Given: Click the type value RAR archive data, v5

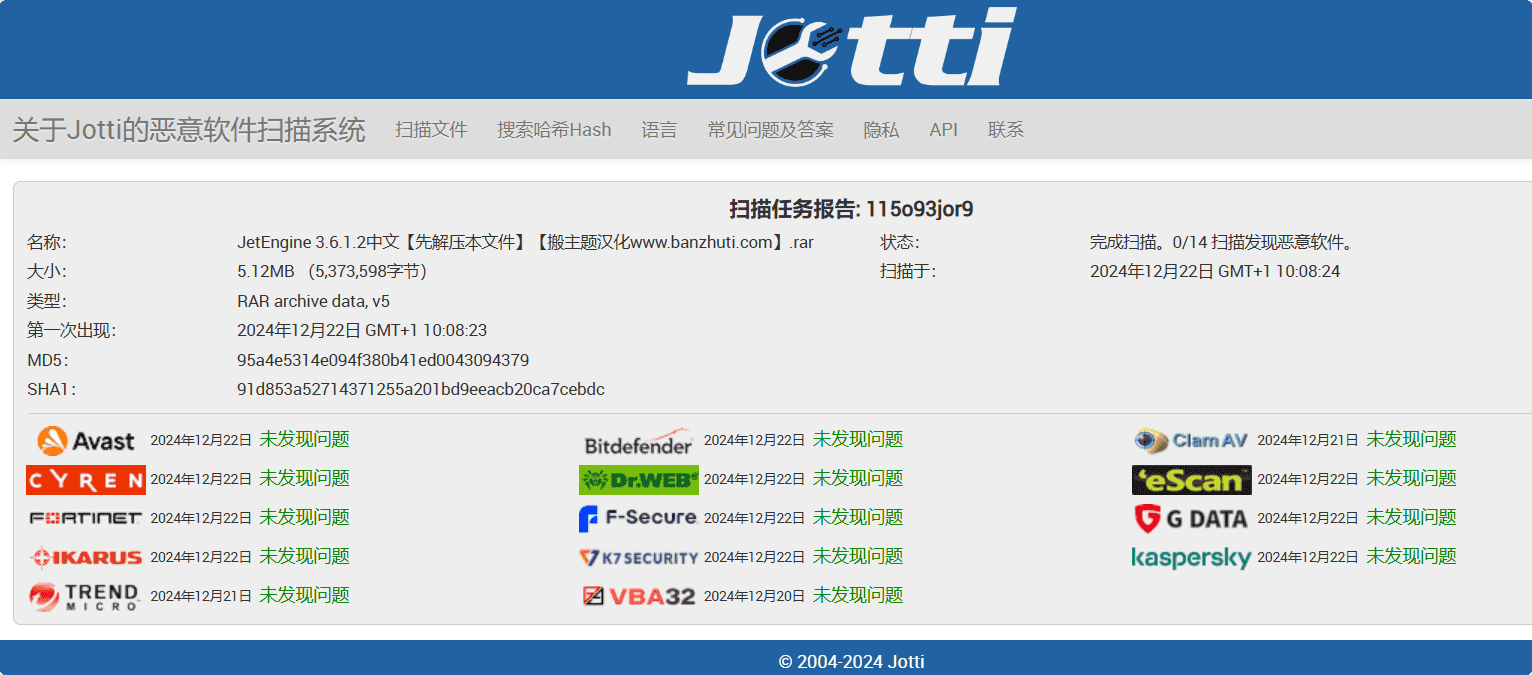Looking at the screenshot, I should click(x=313, y=301).
